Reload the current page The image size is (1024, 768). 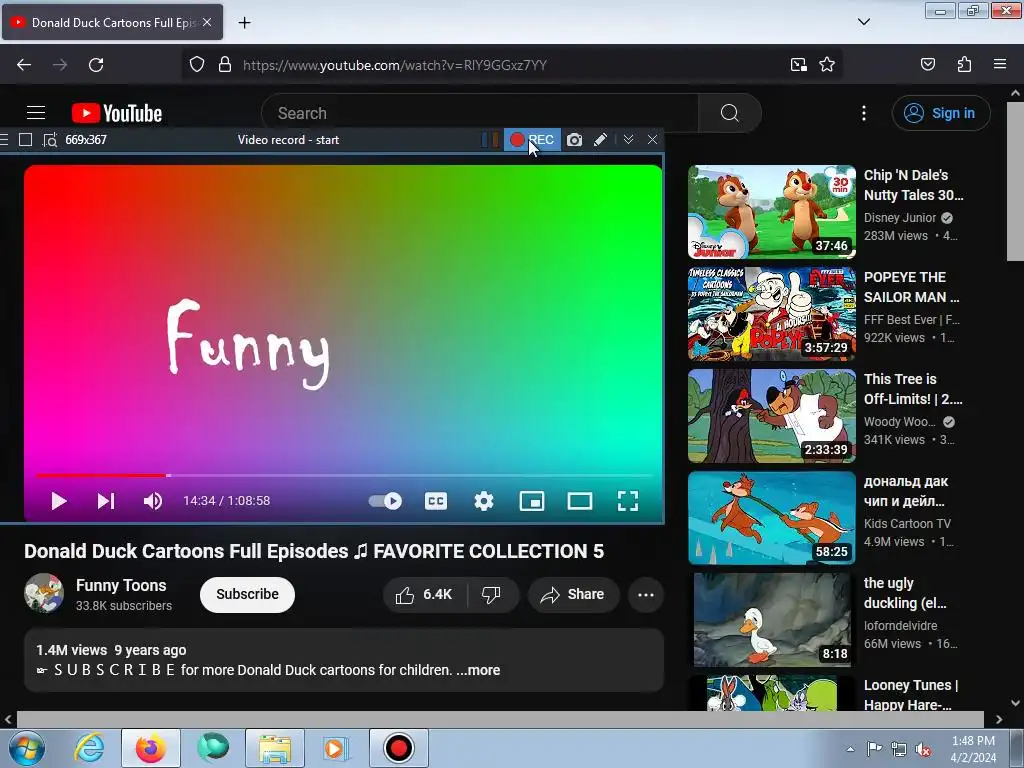pyautogui.click(x=96, y=65)
